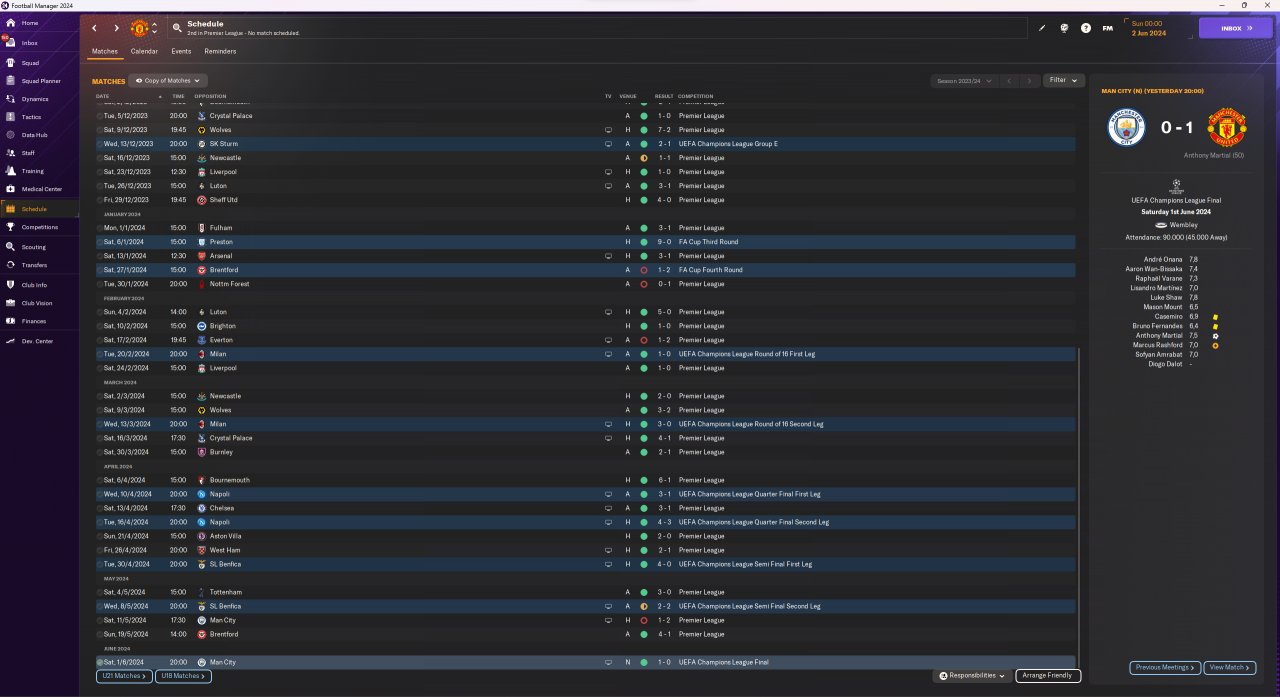
Task: Switch to the Reminders tab
Action: point(220,51)
